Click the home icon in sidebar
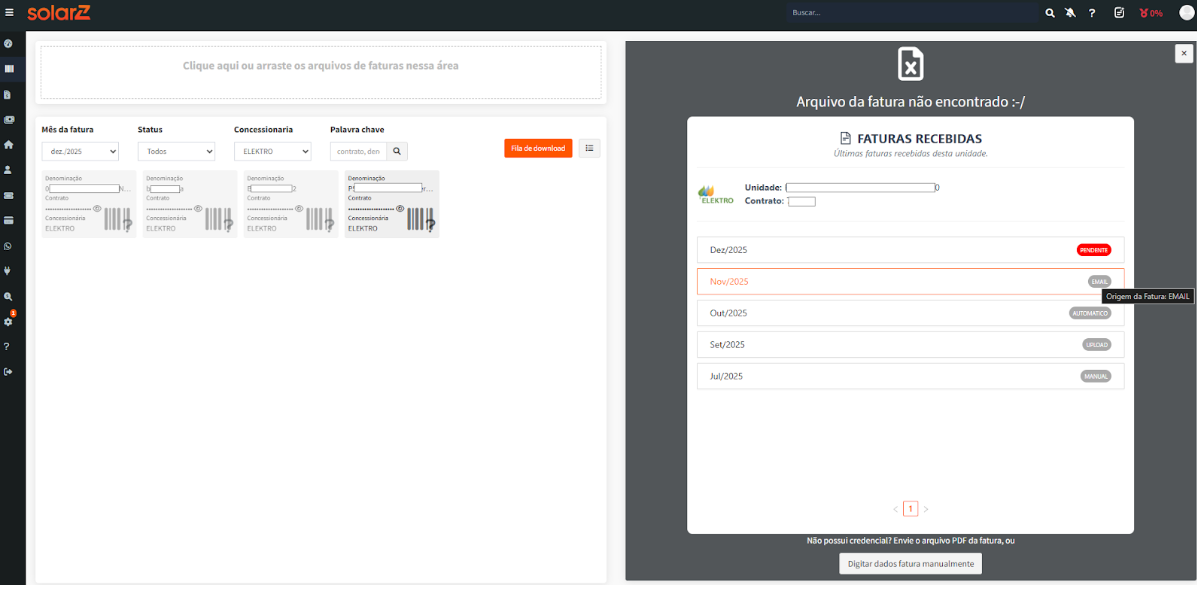The width and height of the screenshot is (1197, 592). pyautogui.click(x=8, y=145)
